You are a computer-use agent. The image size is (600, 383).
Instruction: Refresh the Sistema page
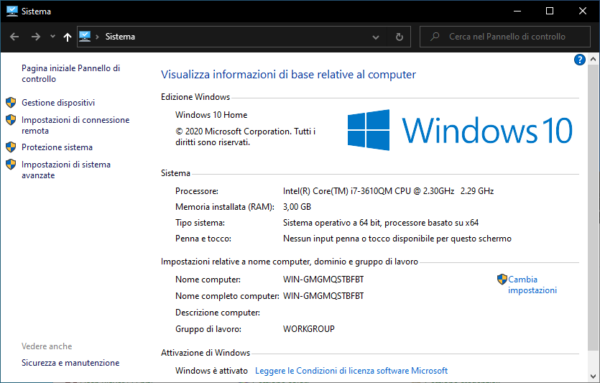[x=399, y=37]
